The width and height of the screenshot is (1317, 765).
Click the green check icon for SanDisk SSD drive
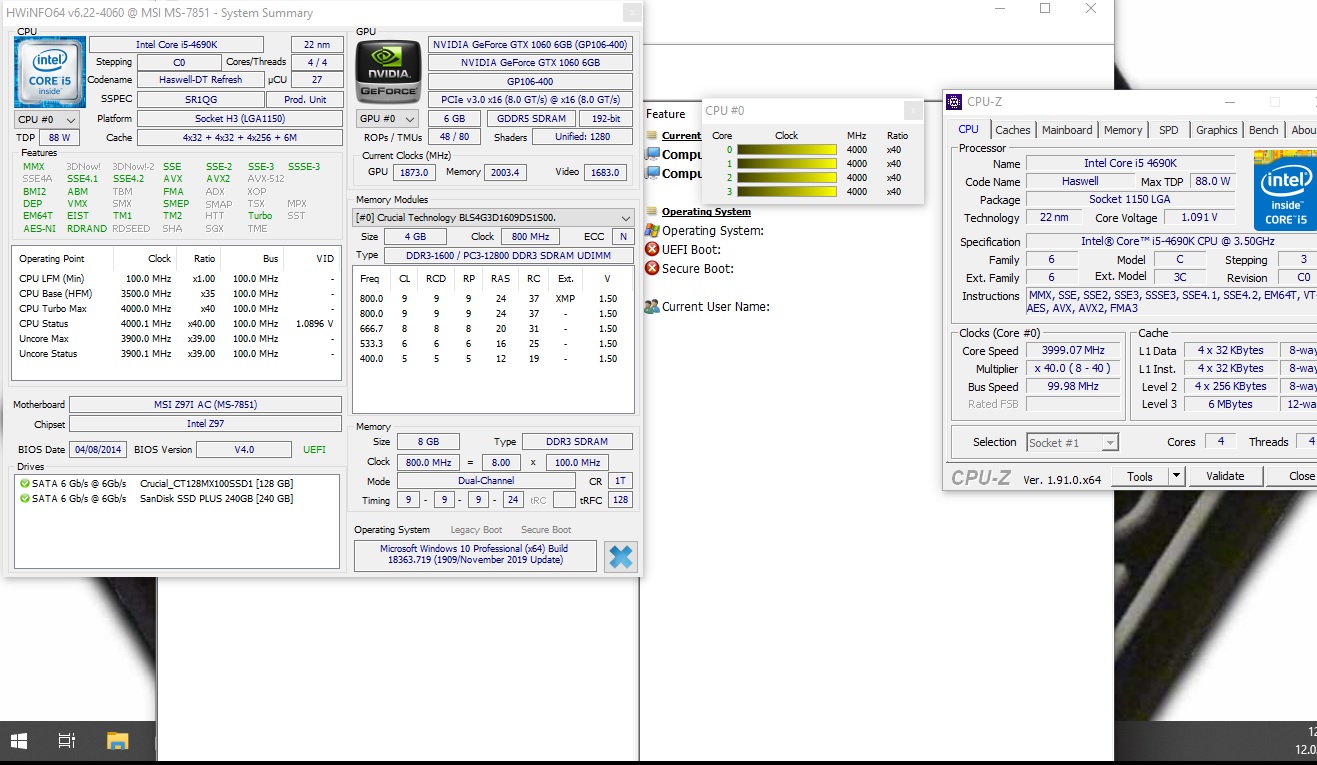pos(25,498)
